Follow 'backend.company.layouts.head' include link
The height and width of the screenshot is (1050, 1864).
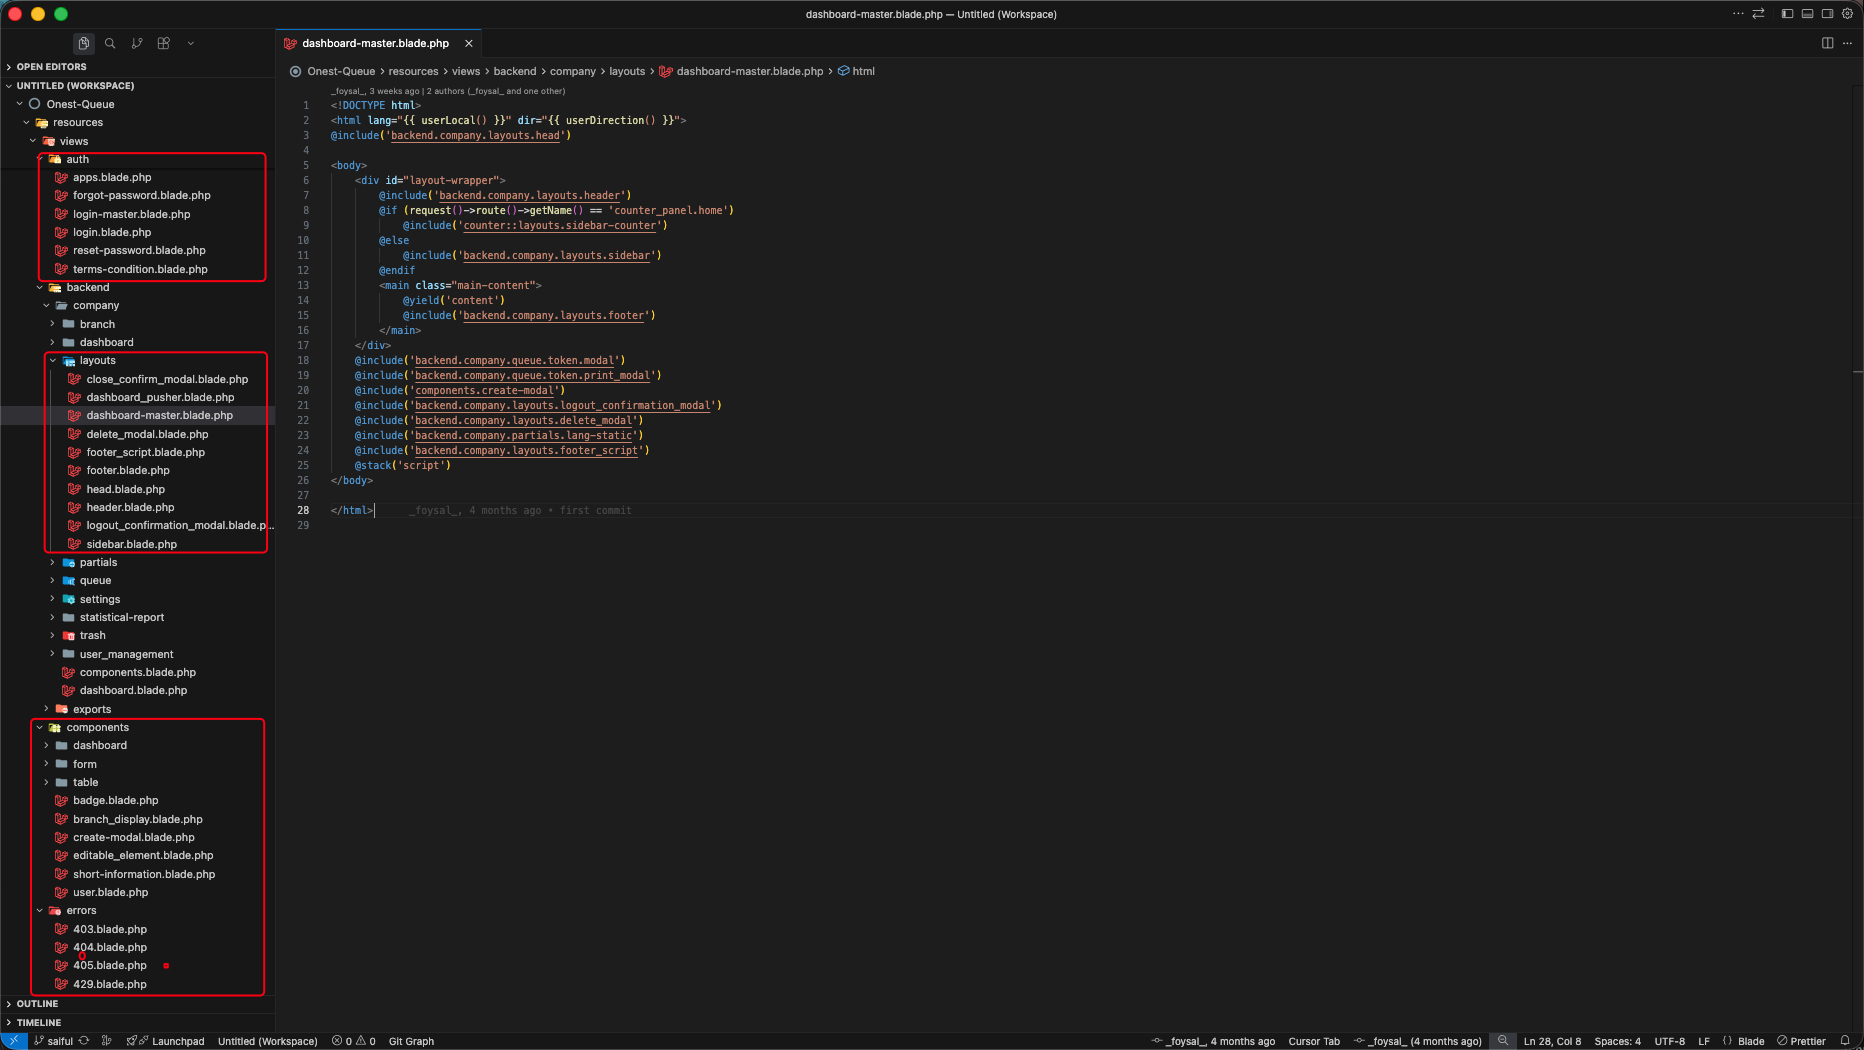pyautogui.click(x=475, y=136)
